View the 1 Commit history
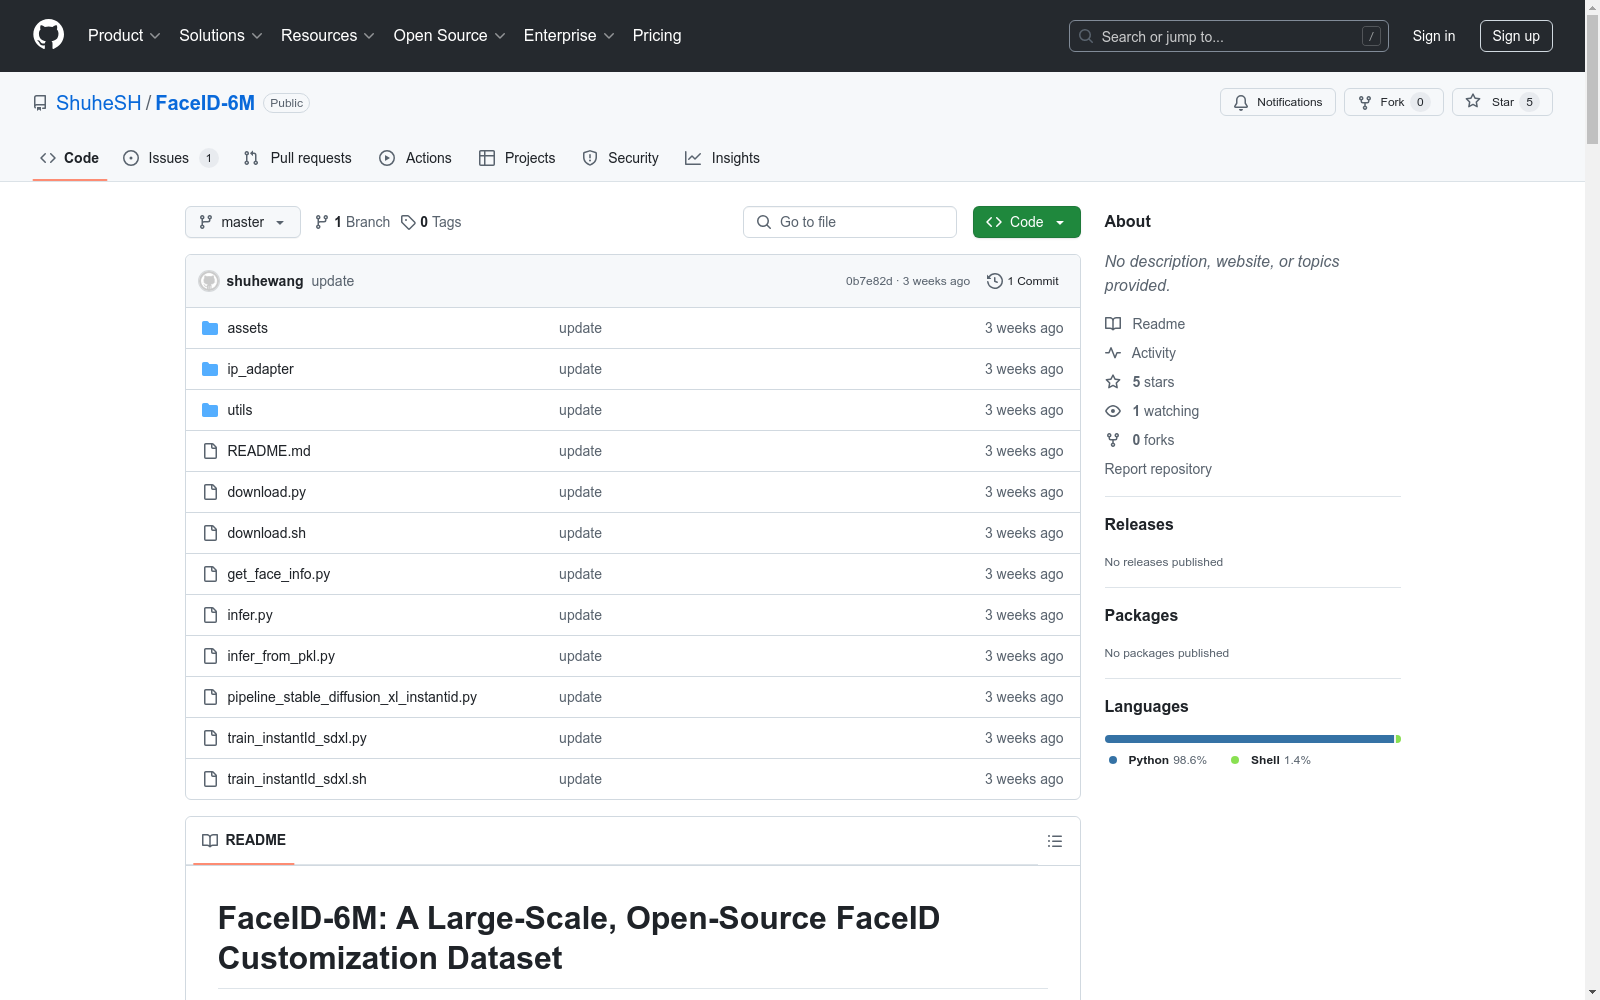The image size is (1600, 1000). click(x=1023, y=281)
